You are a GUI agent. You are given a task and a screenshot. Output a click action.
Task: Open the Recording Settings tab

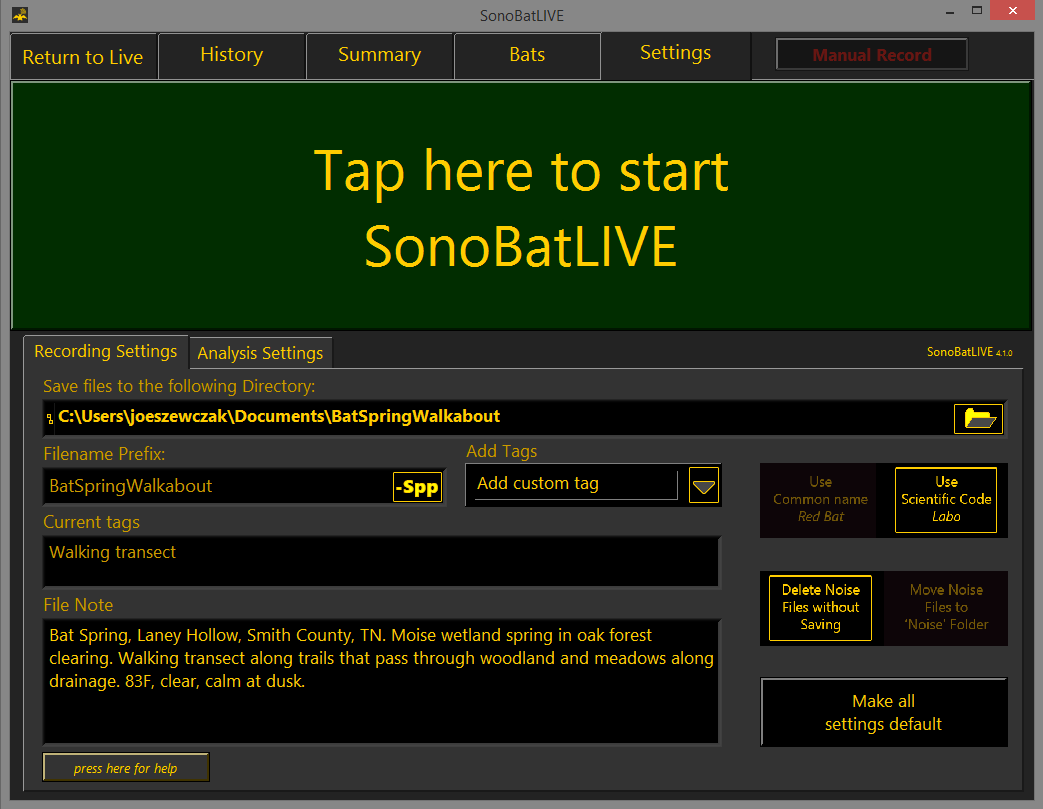click(105, 352)
